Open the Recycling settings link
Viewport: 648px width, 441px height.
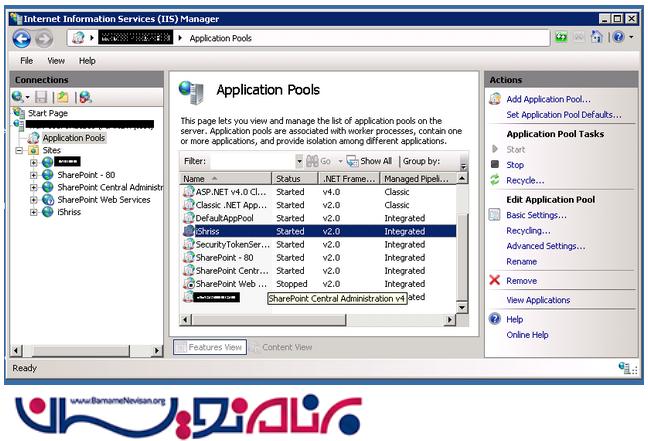pos(528,231)
